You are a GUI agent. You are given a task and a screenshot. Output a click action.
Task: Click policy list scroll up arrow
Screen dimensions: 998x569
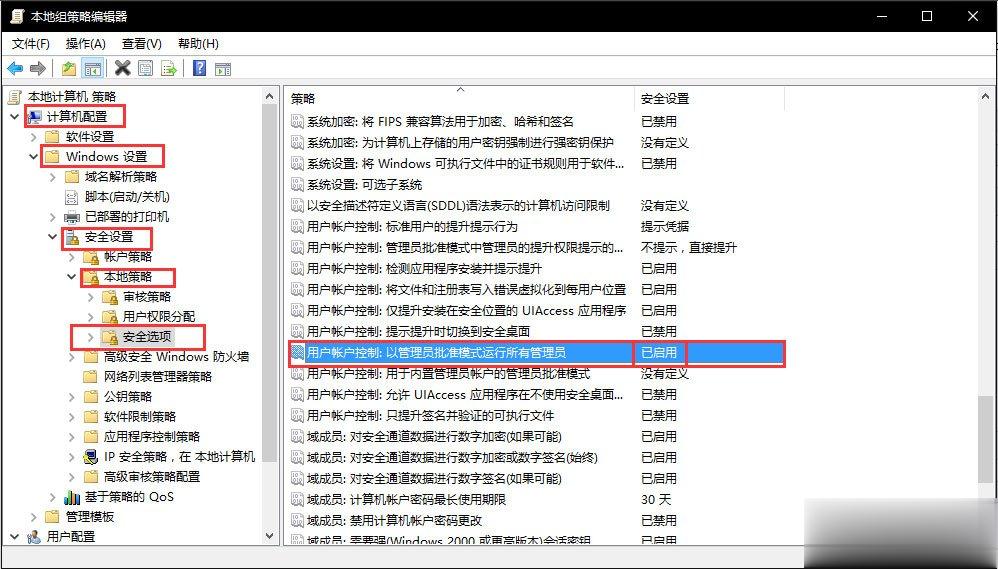click(985, 96)
